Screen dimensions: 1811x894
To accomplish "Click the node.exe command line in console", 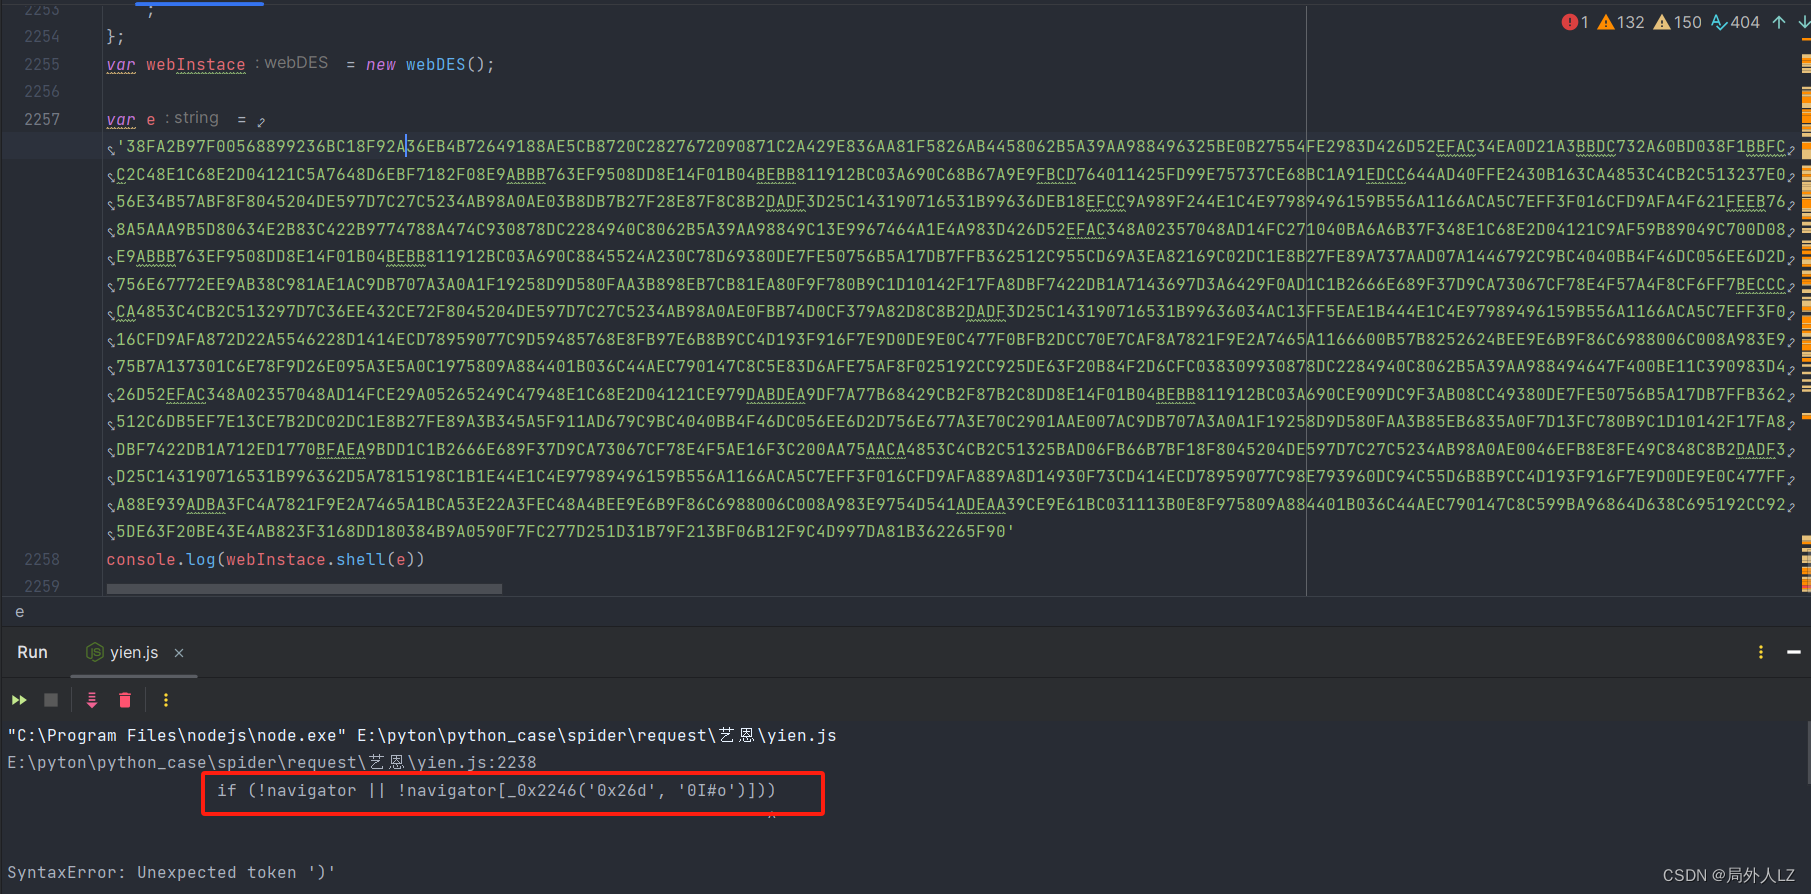I will (x=421, y=735).
